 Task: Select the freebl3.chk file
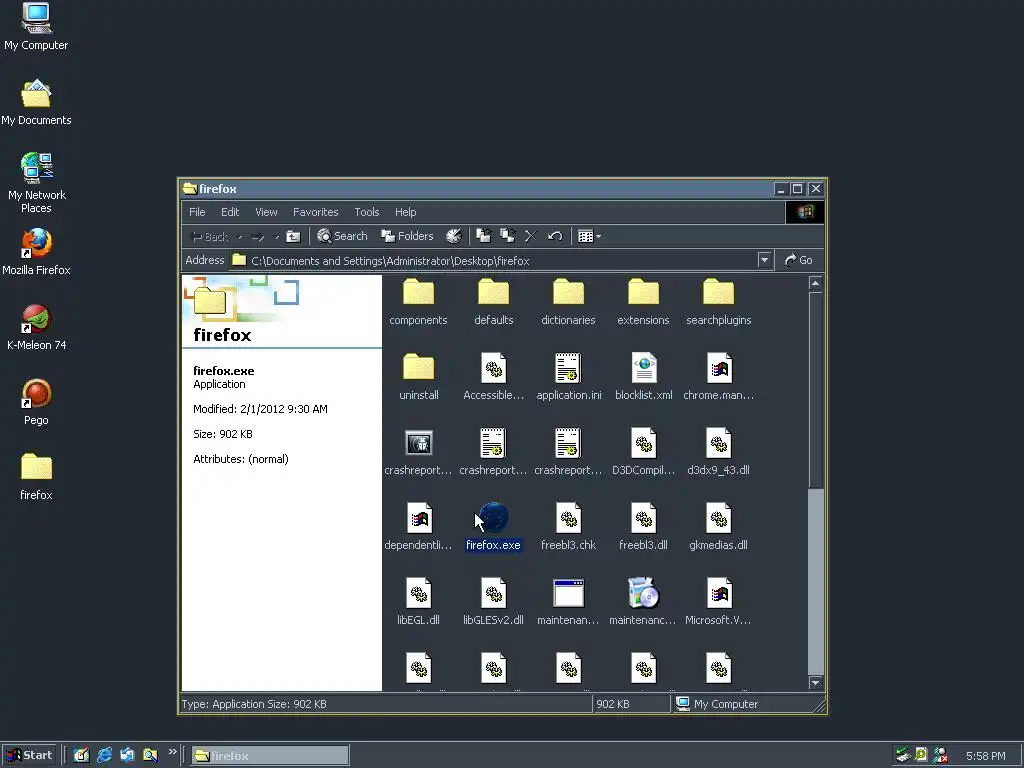tap(568, 527)
